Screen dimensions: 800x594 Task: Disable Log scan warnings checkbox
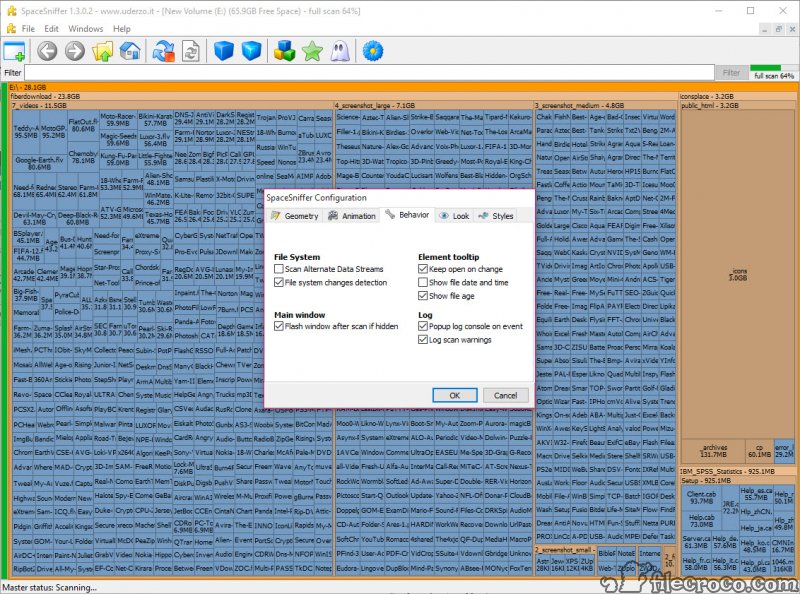pyautogui.click(x=422, y=339)
